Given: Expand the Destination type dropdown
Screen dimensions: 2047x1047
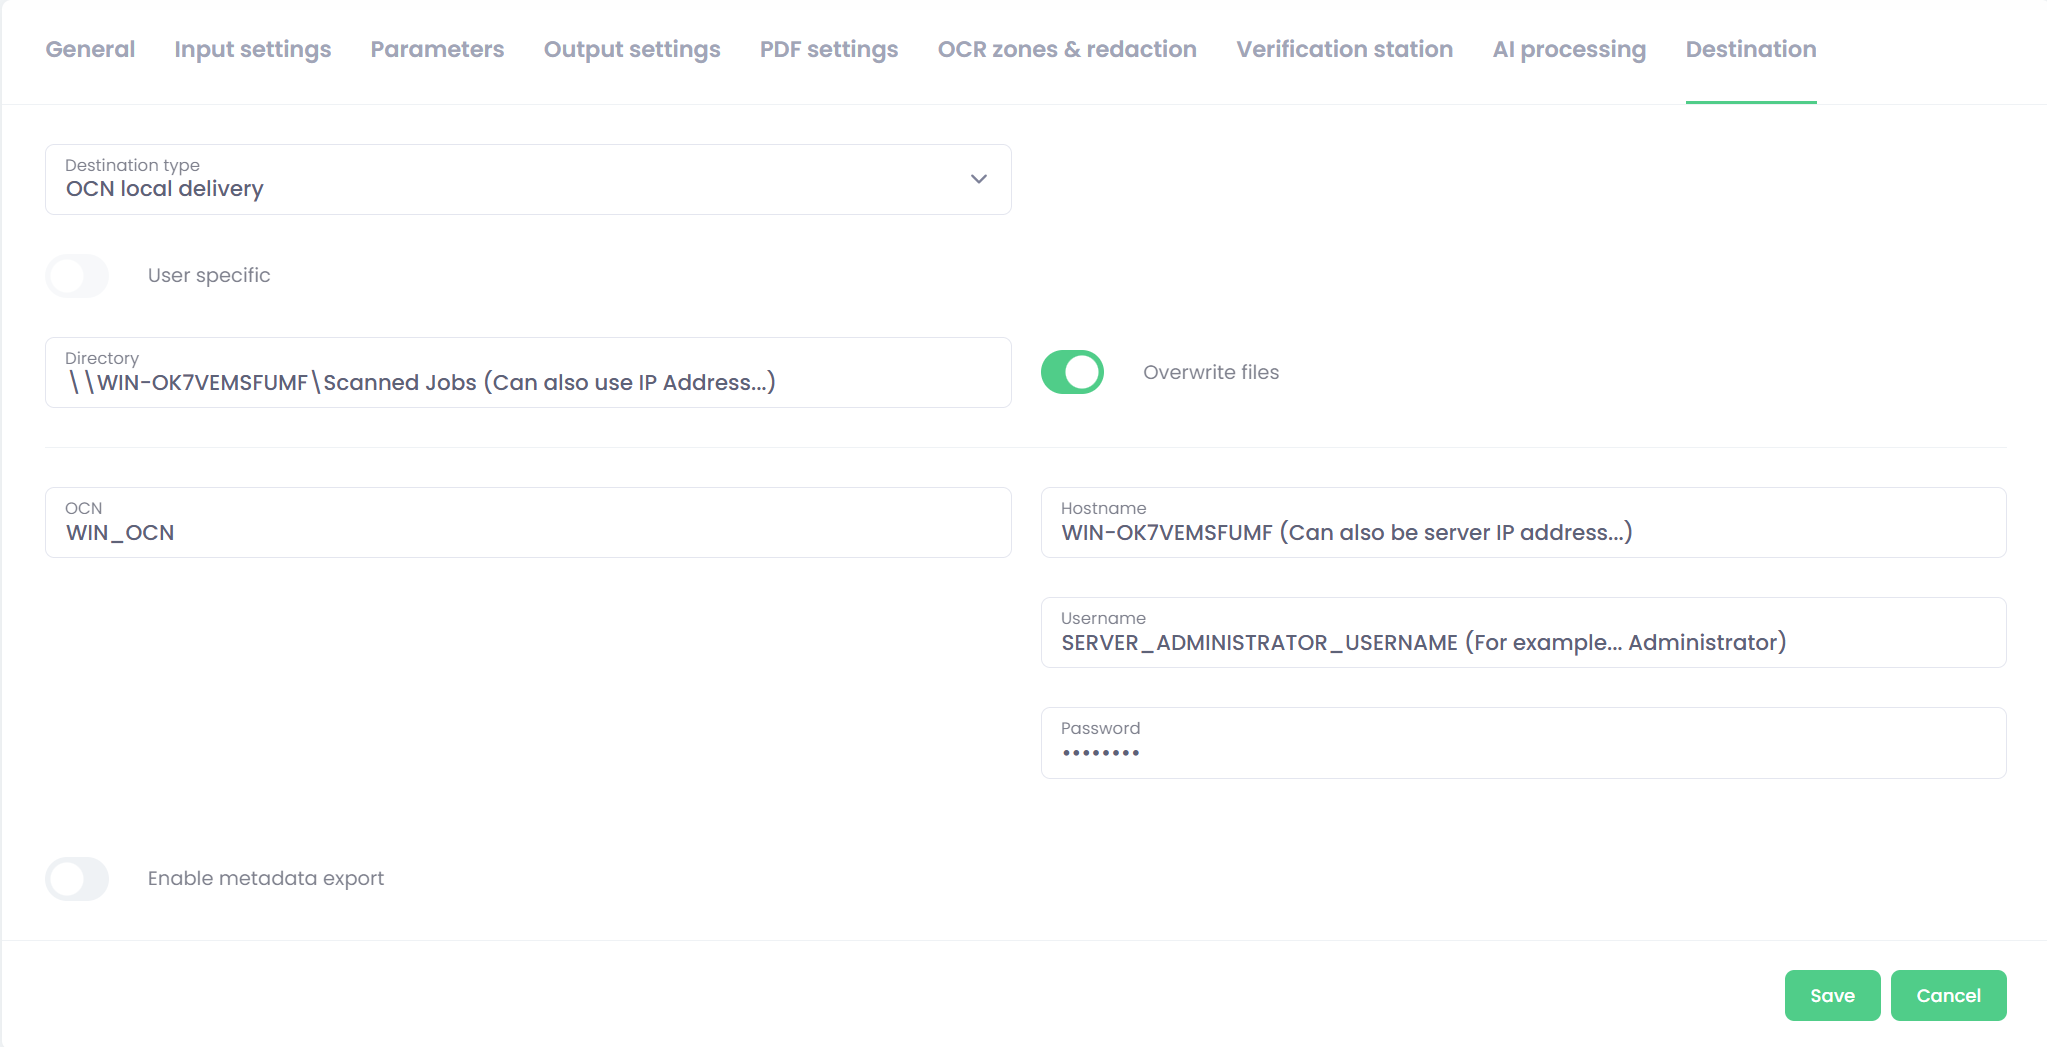Looking at the screenshot, I should click(x=528, y=179).
